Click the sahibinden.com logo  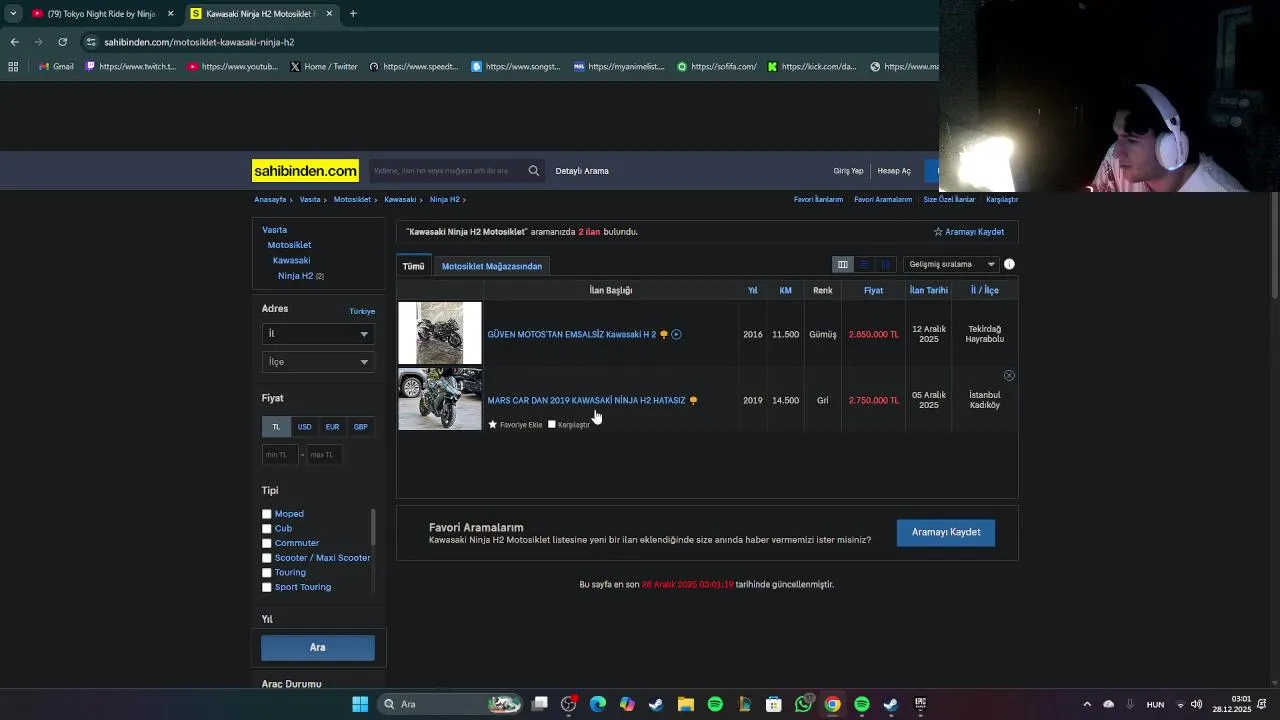(x=305, y=171)
